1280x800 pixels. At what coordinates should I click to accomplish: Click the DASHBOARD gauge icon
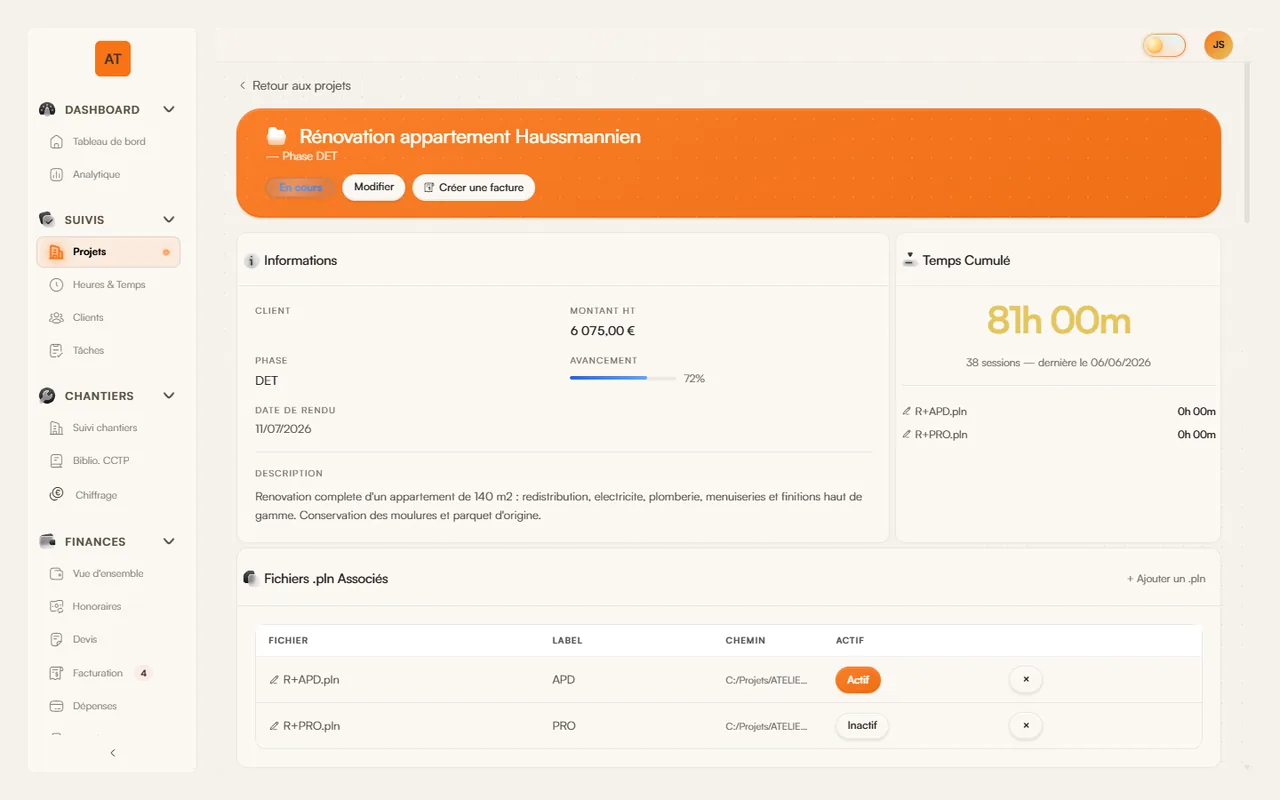(x=47, y=109)
